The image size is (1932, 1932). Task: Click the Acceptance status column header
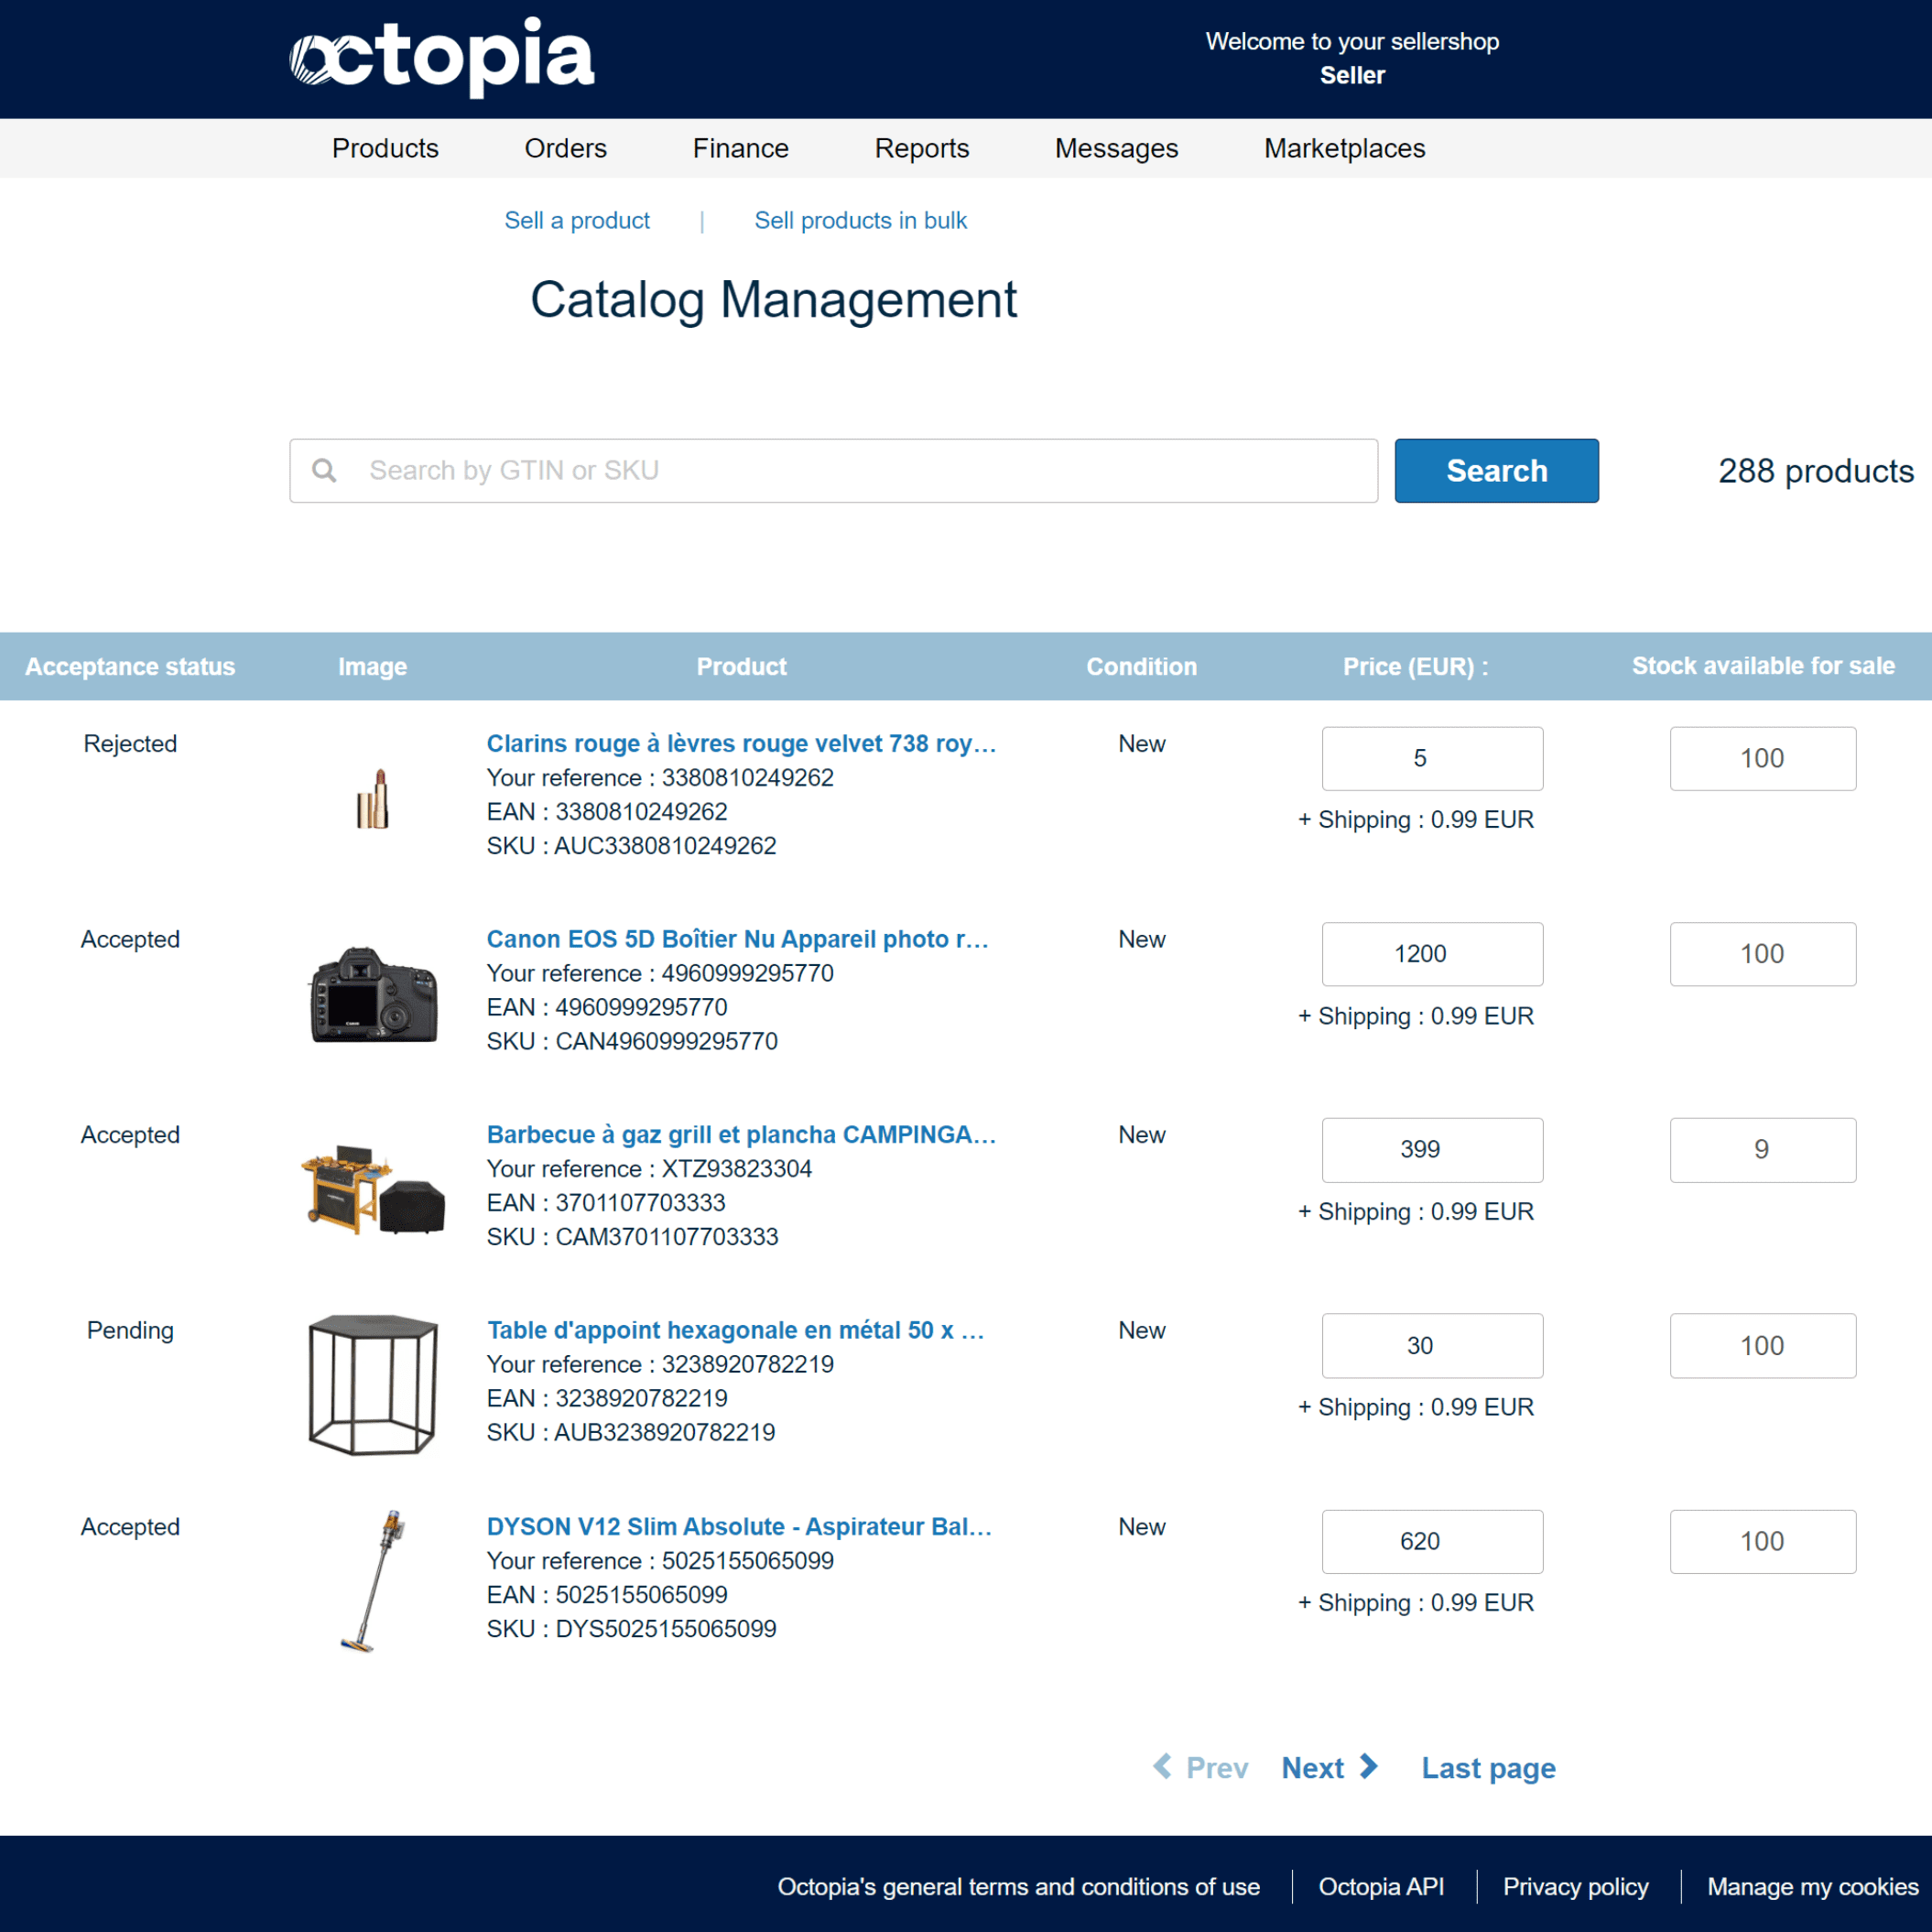coord(130,666)
